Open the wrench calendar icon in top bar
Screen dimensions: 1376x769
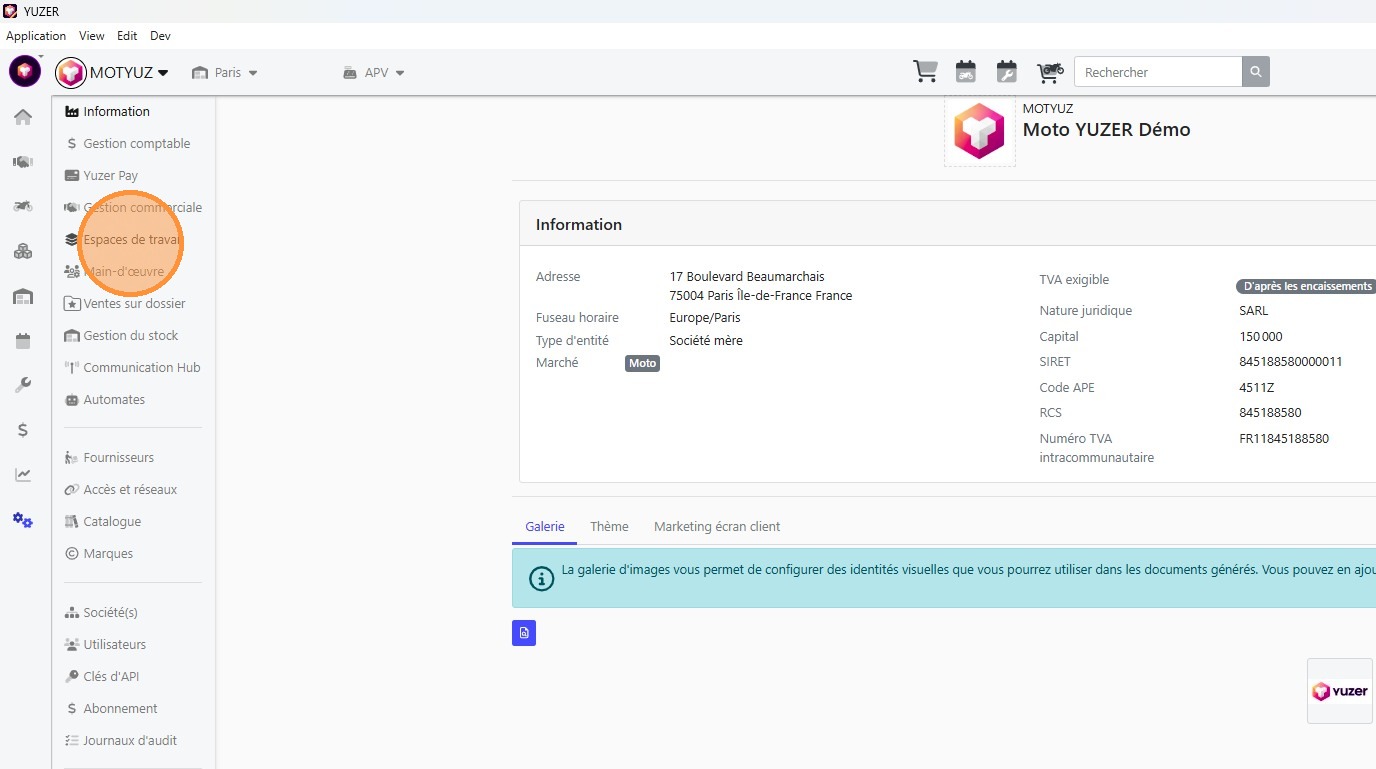pos(1007,72)
